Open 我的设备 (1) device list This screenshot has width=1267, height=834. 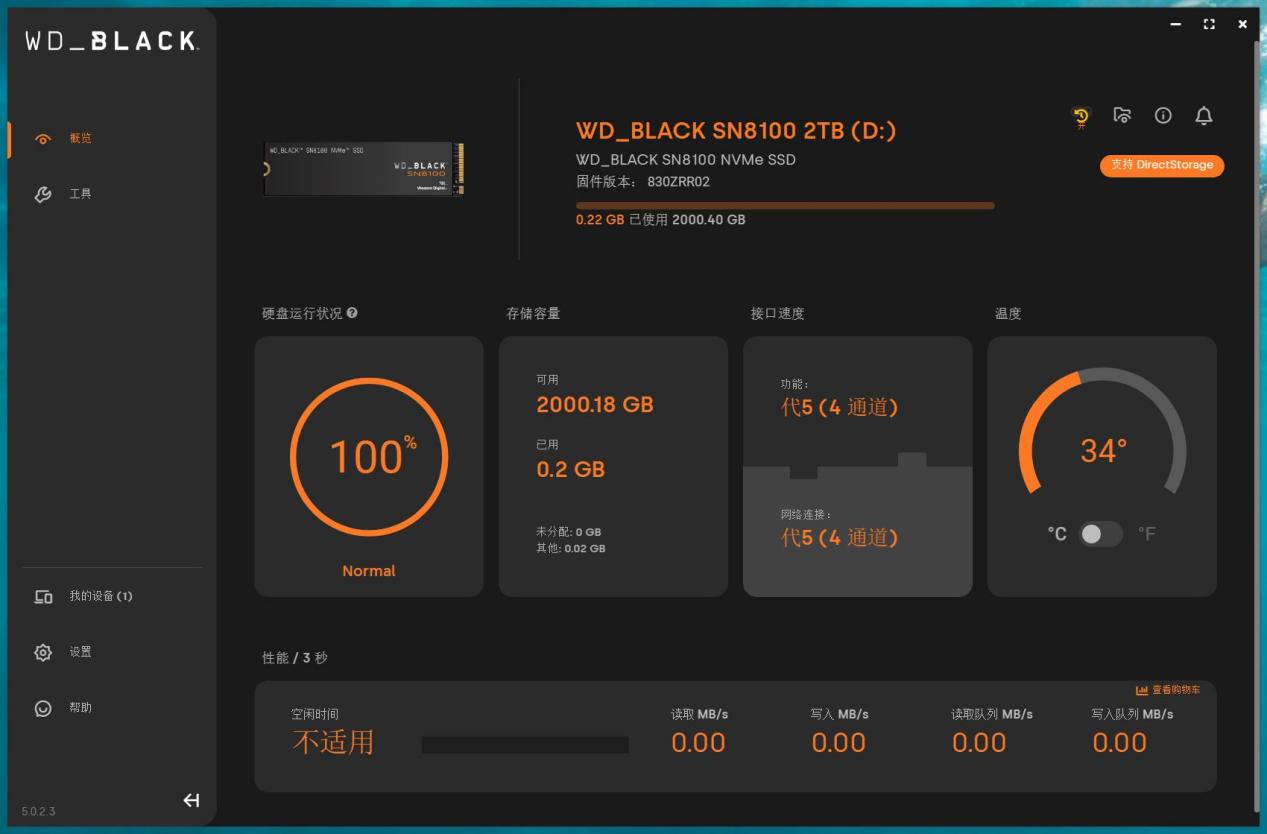pyautogui.click(x=100, y=597)
